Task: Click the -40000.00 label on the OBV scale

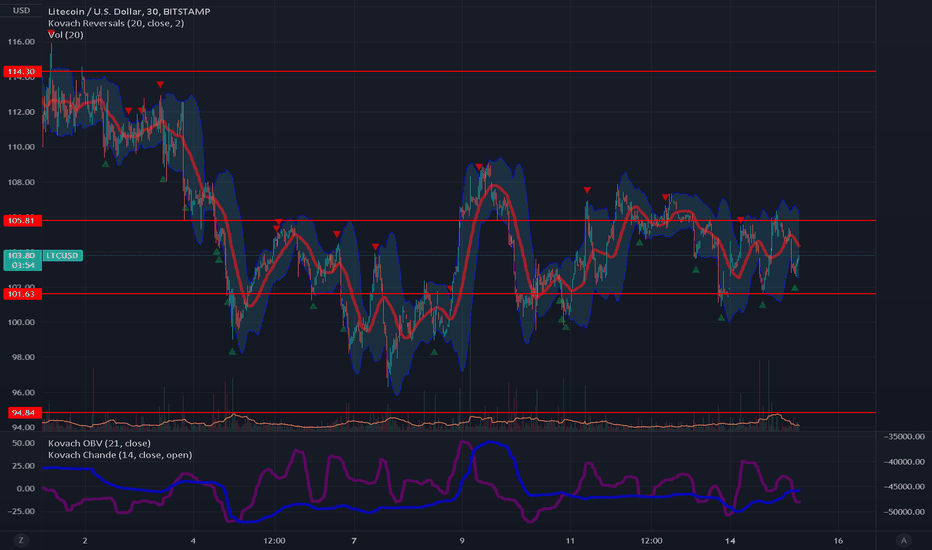Action: point(904,462)
